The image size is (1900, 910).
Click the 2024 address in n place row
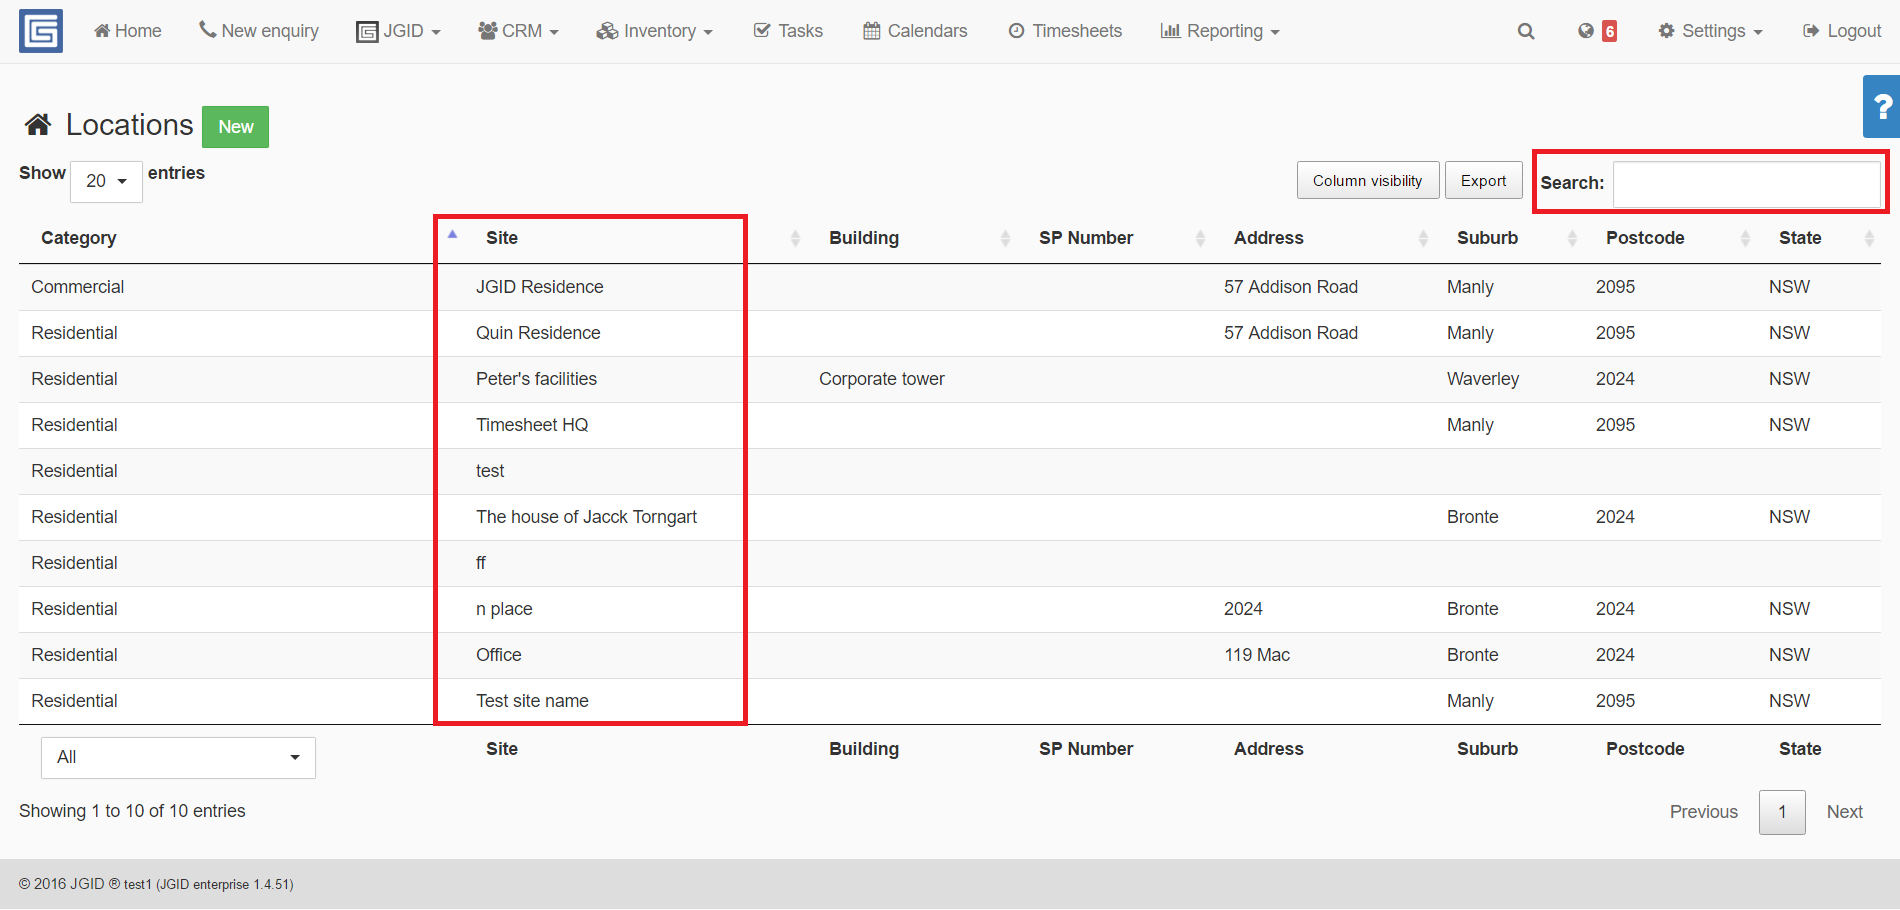pyautogui.click(x=1243, y=609)
